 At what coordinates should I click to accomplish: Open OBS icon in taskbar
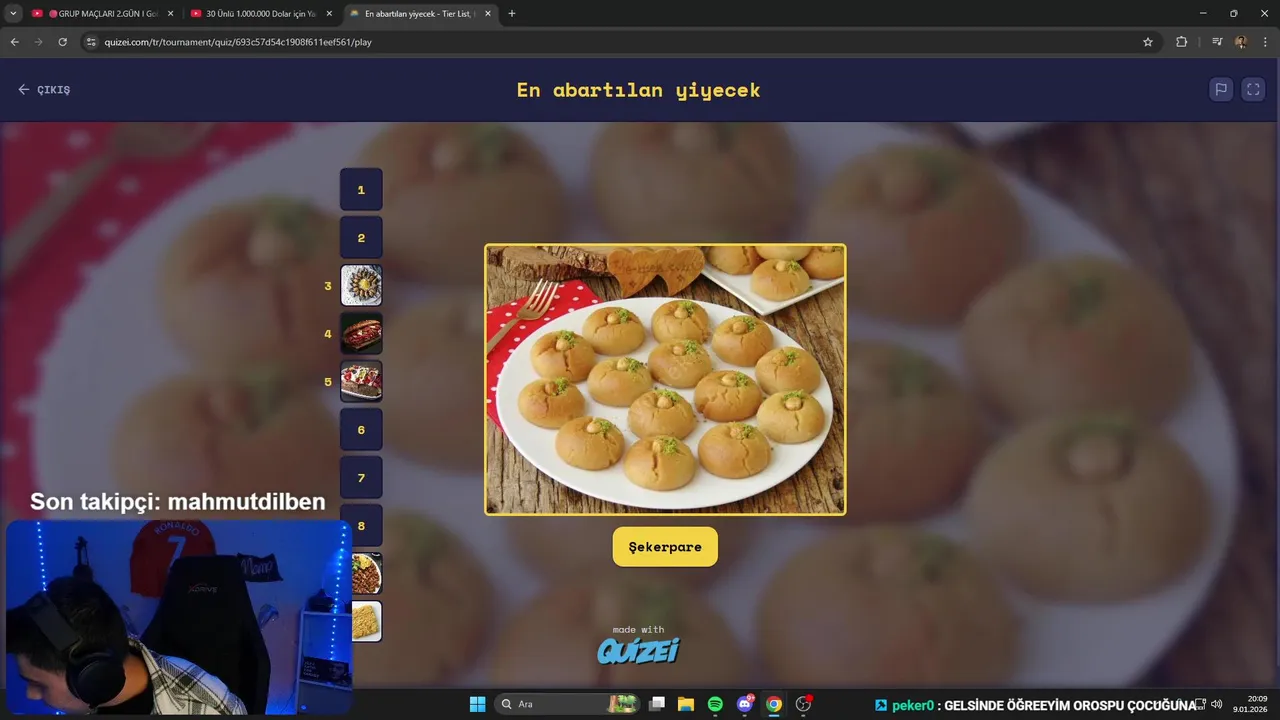[803, 704]
